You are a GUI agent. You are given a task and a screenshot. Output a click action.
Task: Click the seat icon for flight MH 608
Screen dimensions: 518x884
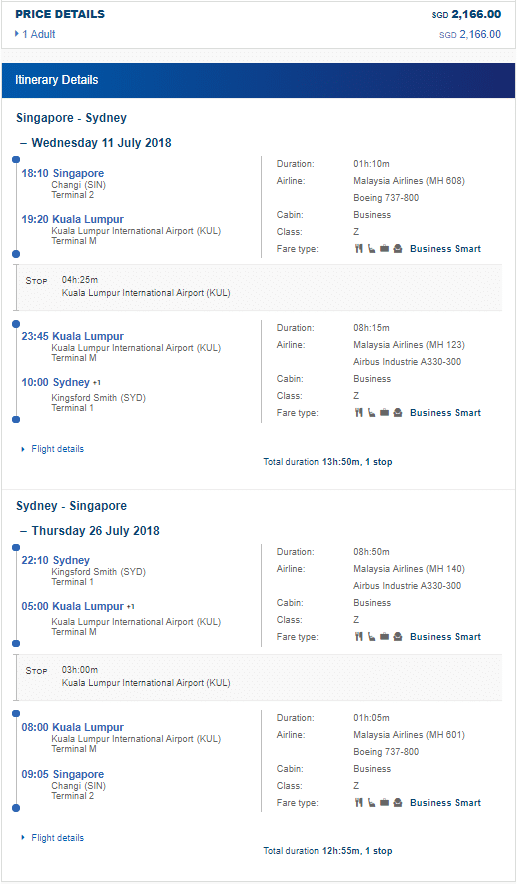(x=371, y=249)
